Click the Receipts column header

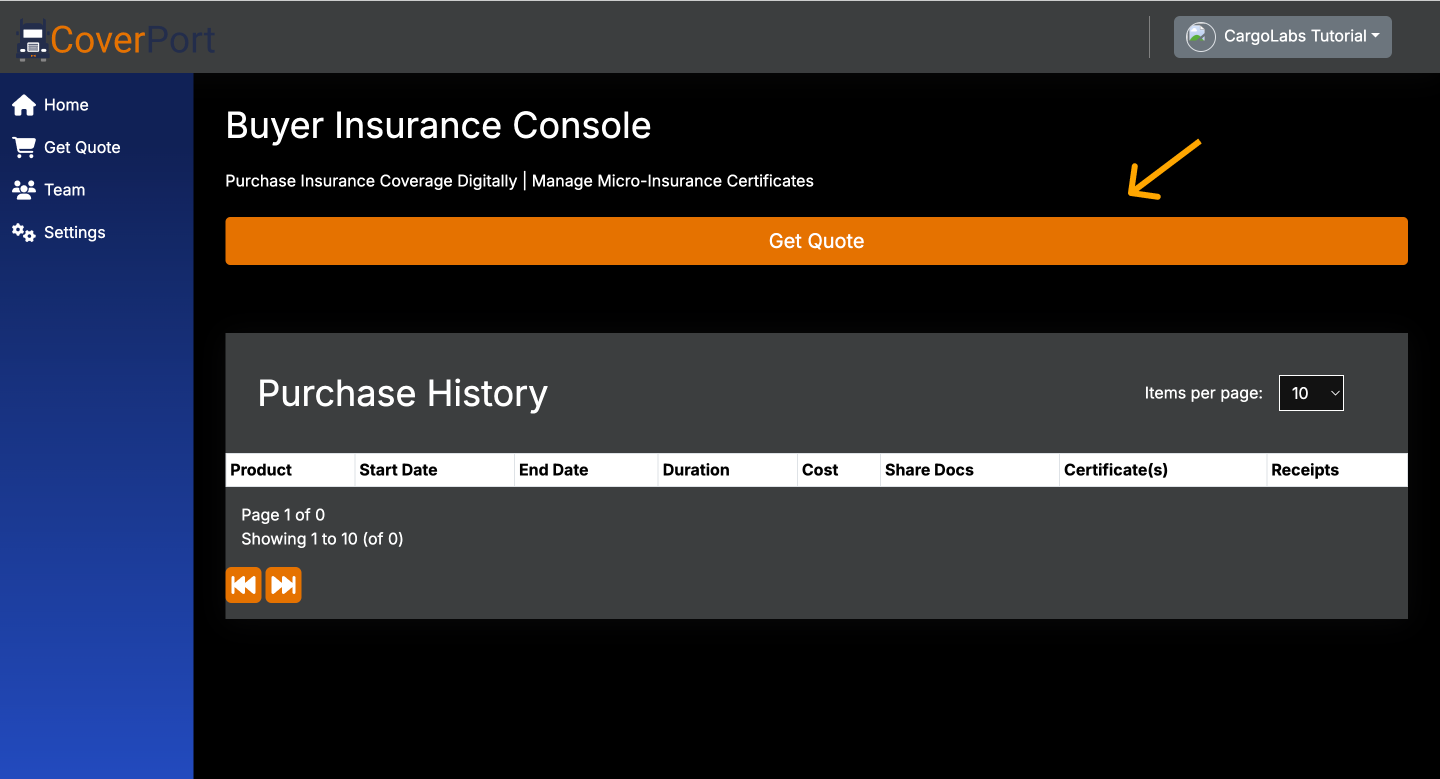pos(1304,470)
